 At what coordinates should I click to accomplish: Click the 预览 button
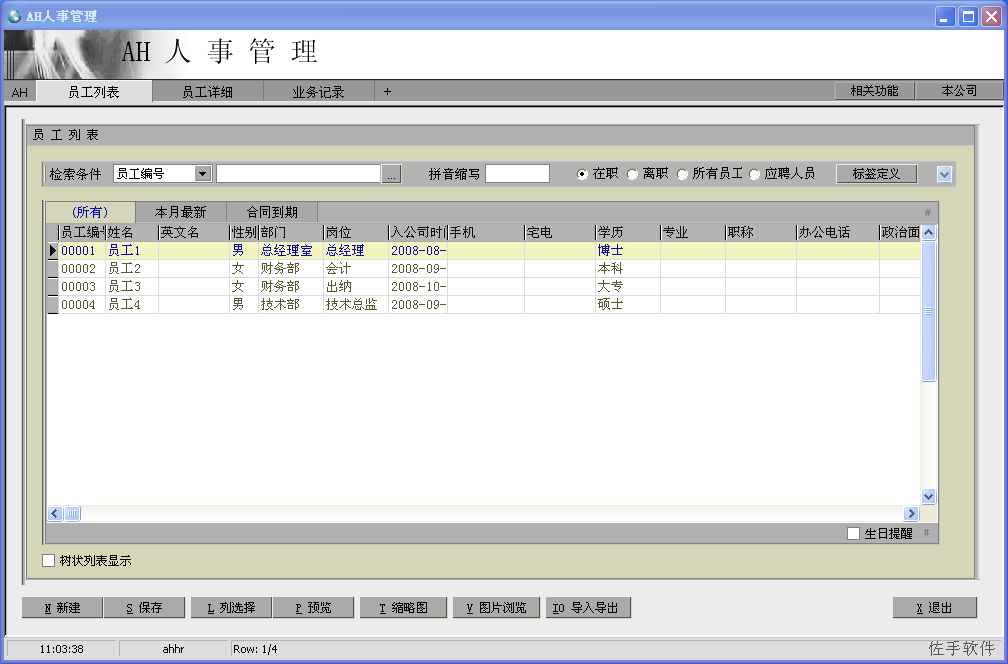click(313, 607)
